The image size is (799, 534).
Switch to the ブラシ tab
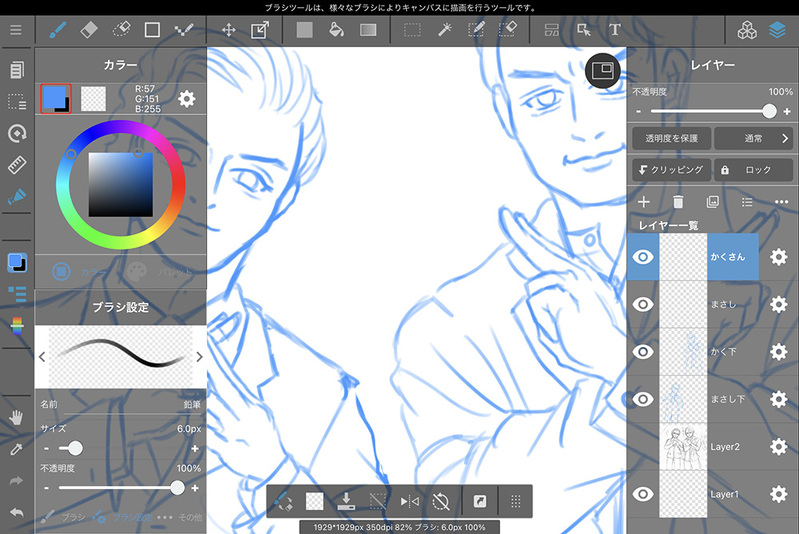tap(63, 517)
